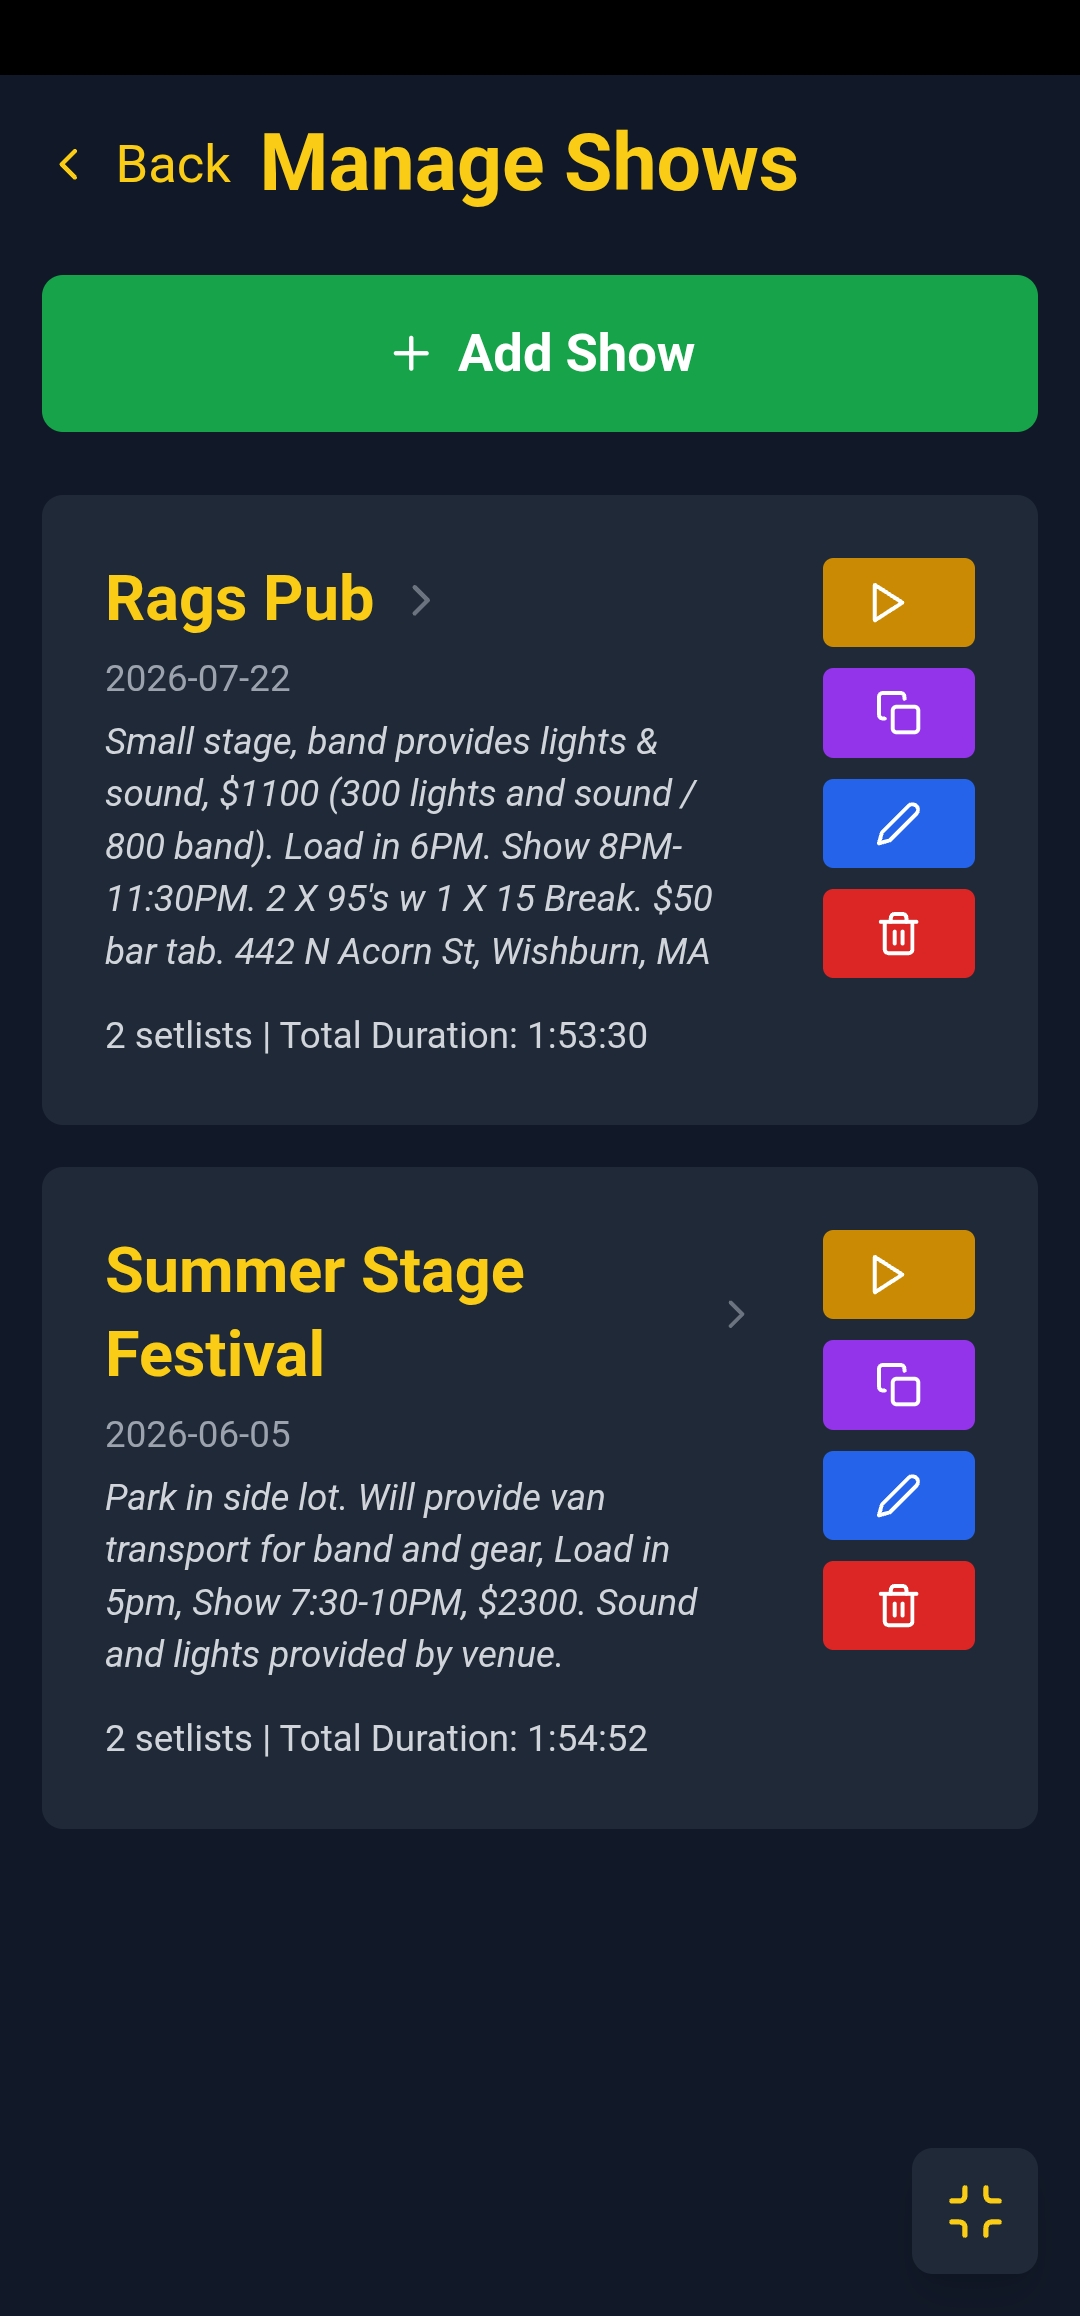Delete the Summer Stage Festival show
The image size is (1080, 2316).
(897, 1605)
